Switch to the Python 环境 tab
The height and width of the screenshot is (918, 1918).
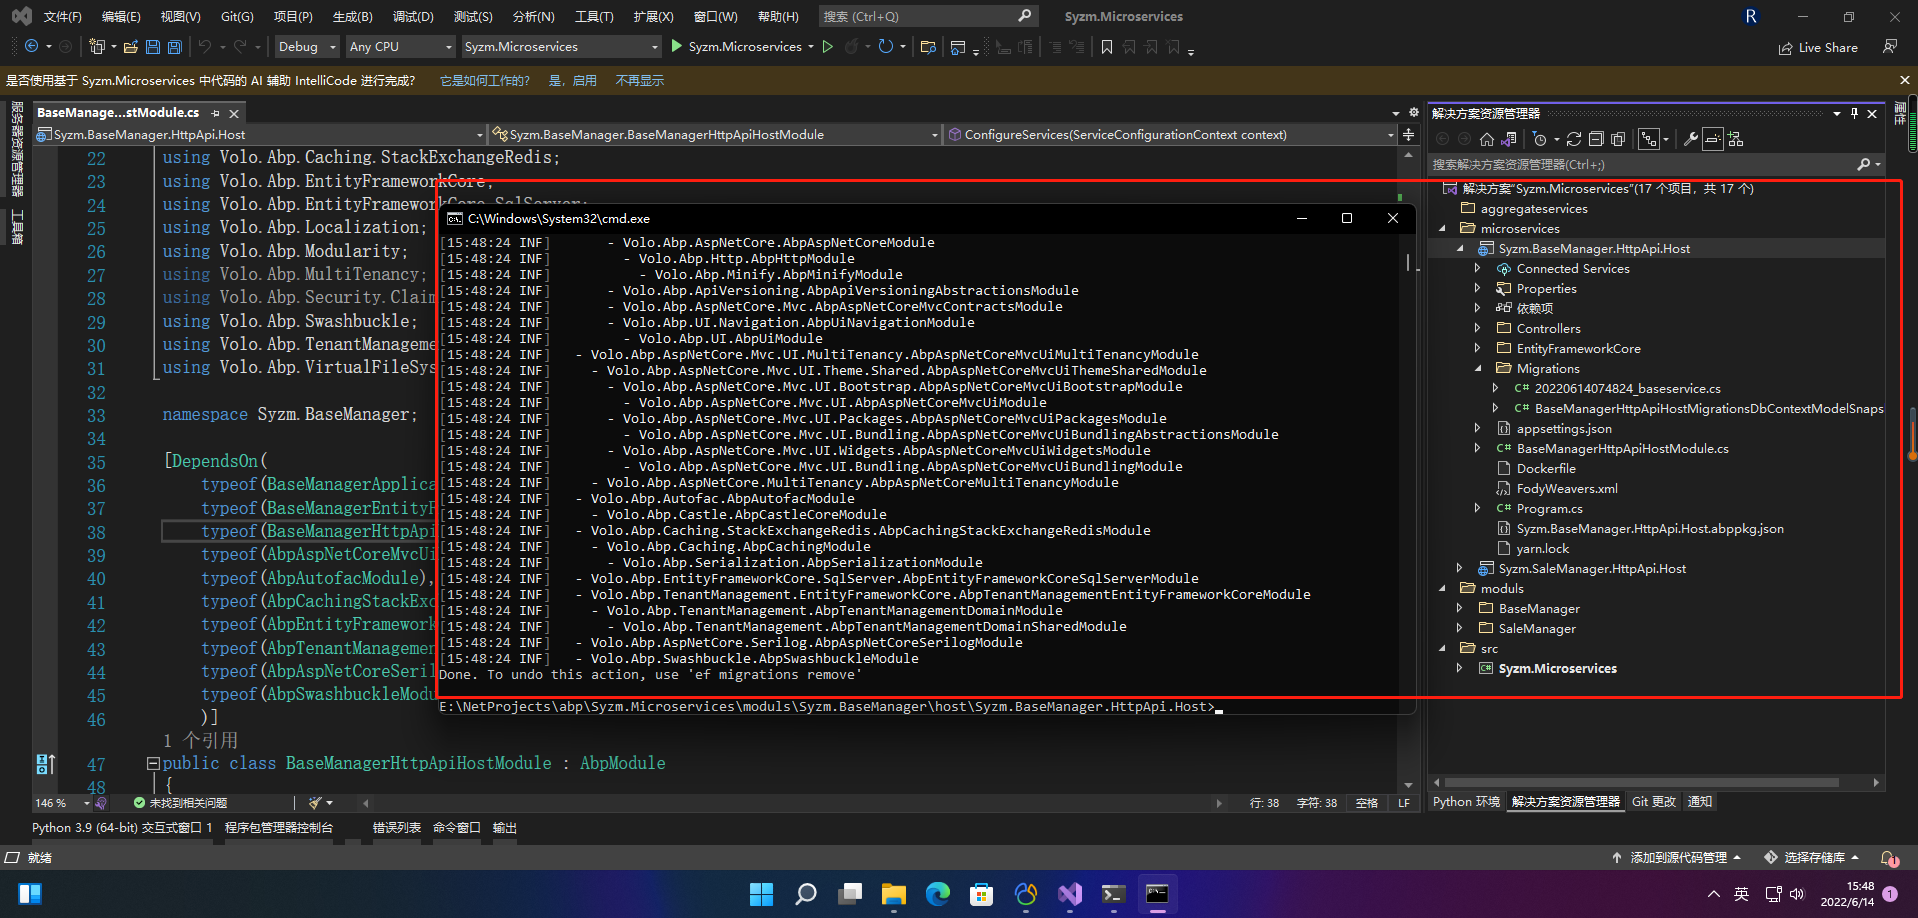tap(1466, 802)
